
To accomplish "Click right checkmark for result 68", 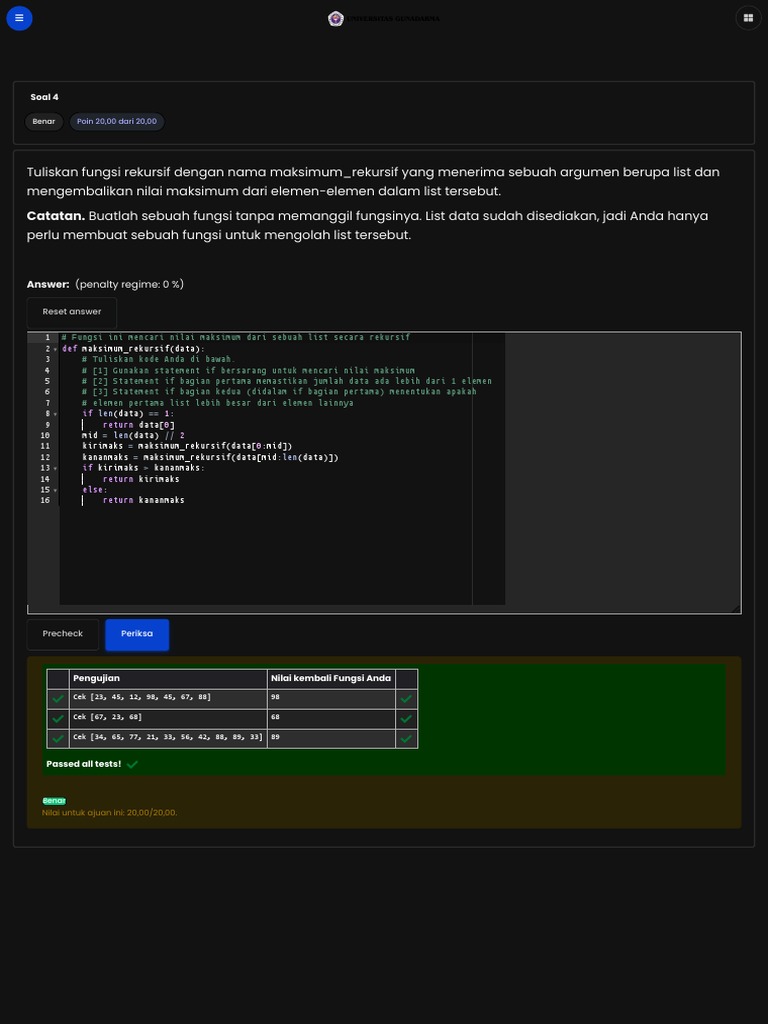I will [406, 718].
